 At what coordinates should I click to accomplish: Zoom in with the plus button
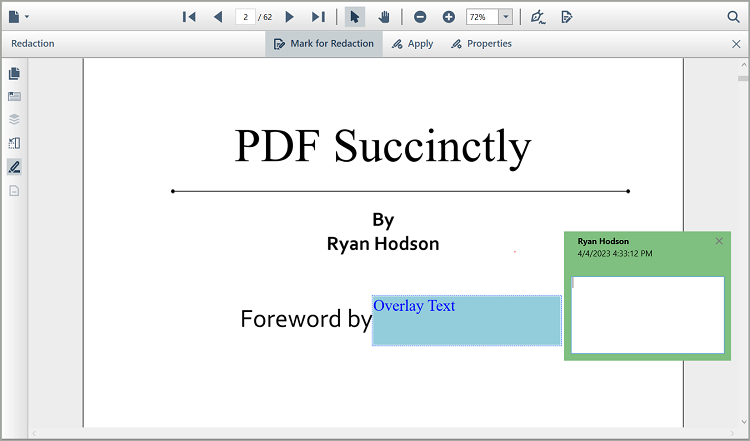[x=448, y=17]
